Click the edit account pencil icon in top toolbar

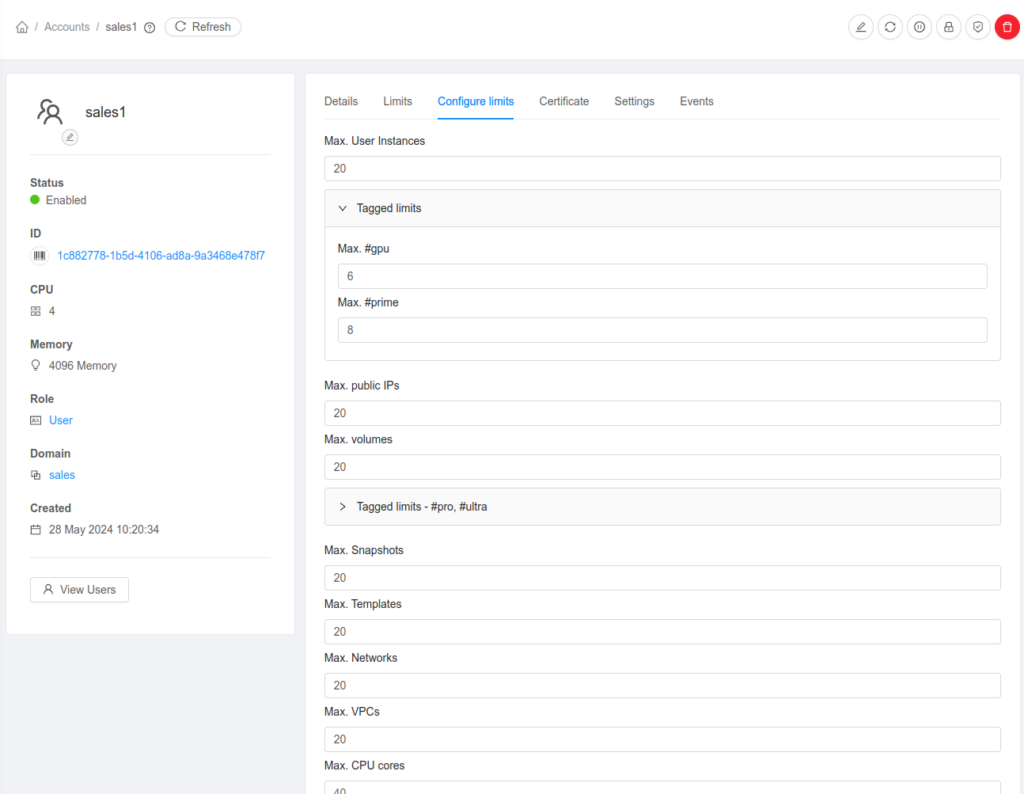point(861,27)
